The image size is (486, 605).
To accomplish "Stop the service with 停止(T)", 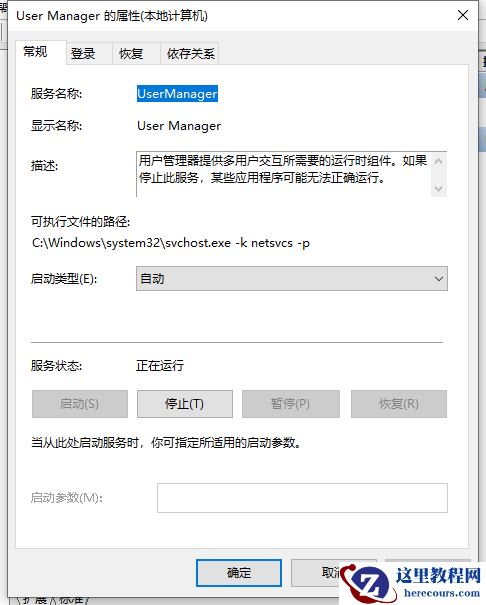I will tap(185, 404).
